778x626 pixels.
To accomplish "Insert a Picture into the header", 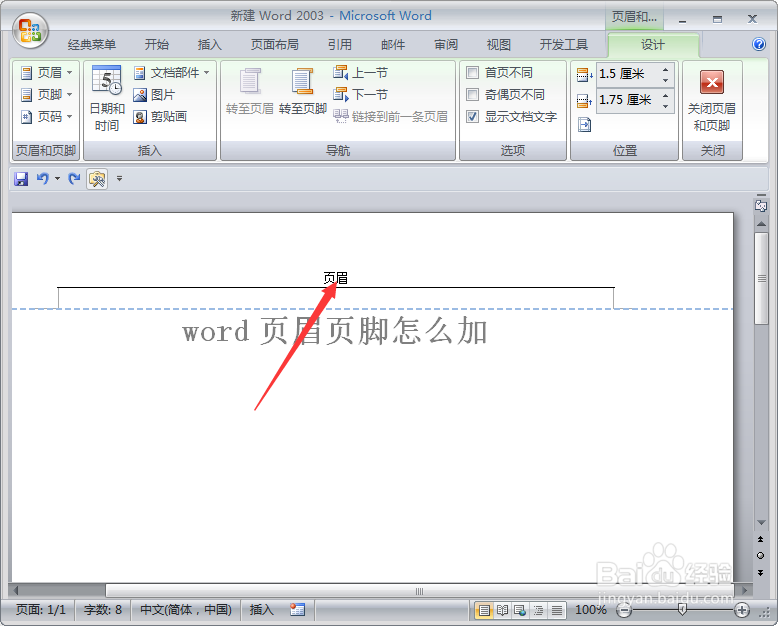I will point(154,94).
